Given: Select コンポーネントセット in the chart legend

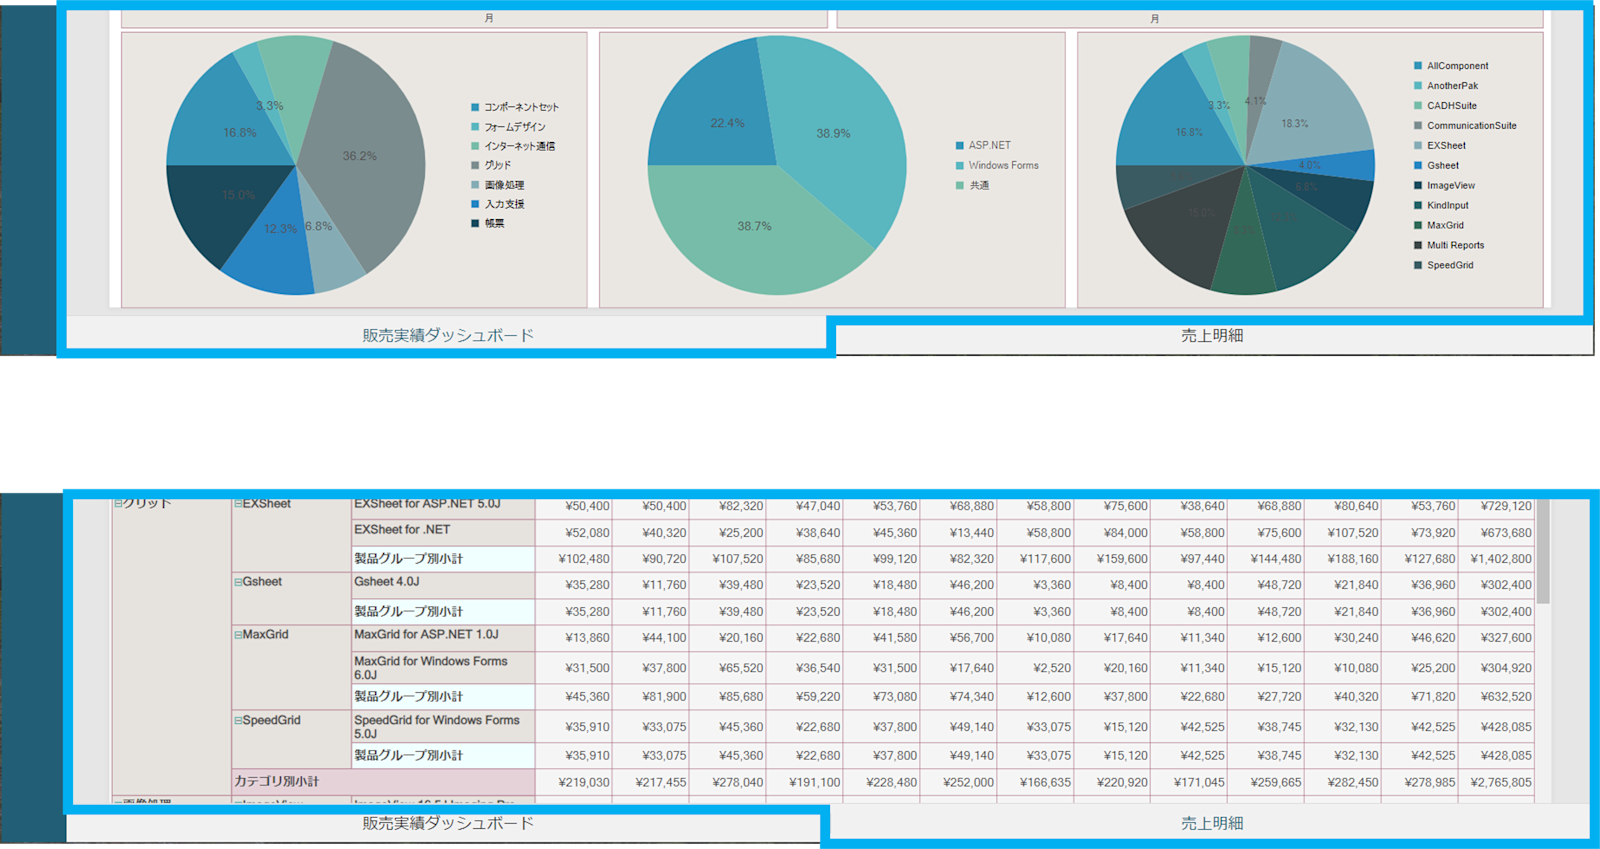Looking at the screenshot, I should click(x=515, y=107).
